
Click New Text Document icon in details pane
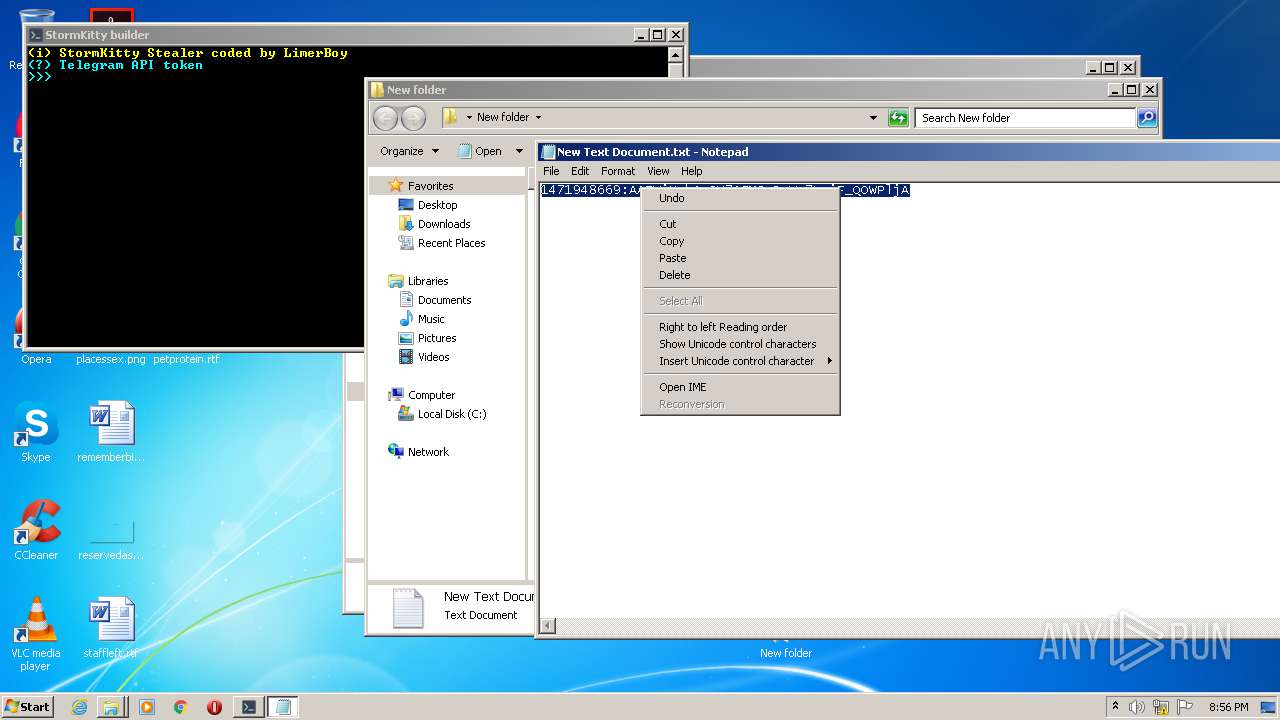coord(408,608)
